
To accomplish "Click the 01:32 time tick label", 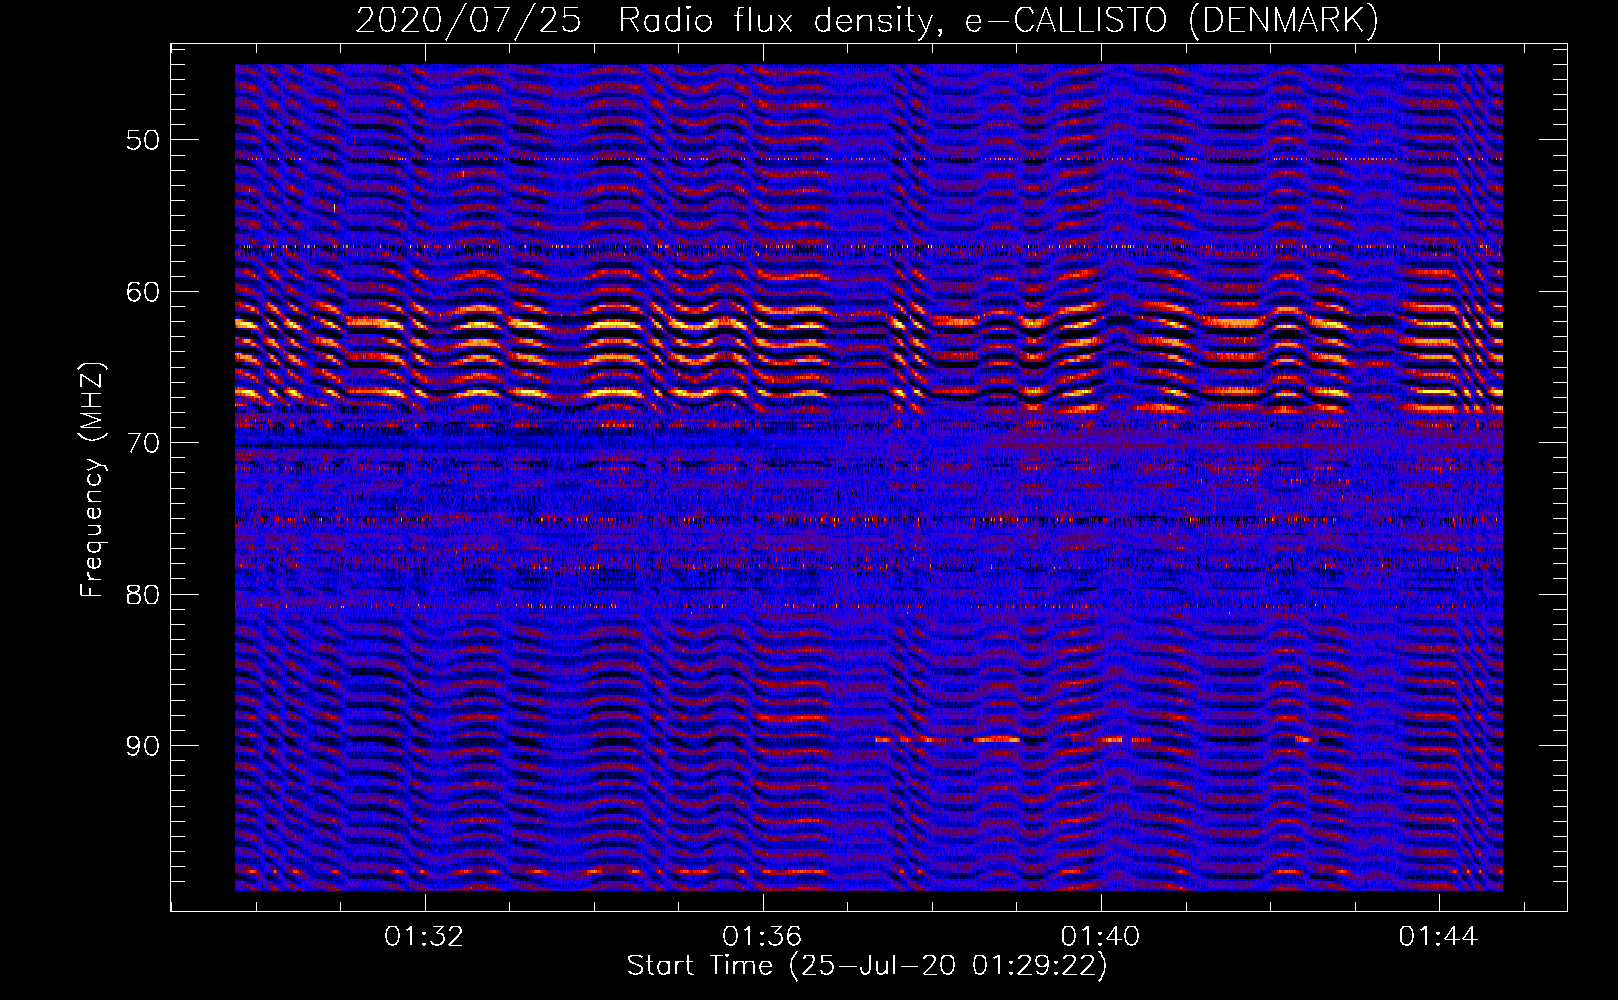I will 425,937.
